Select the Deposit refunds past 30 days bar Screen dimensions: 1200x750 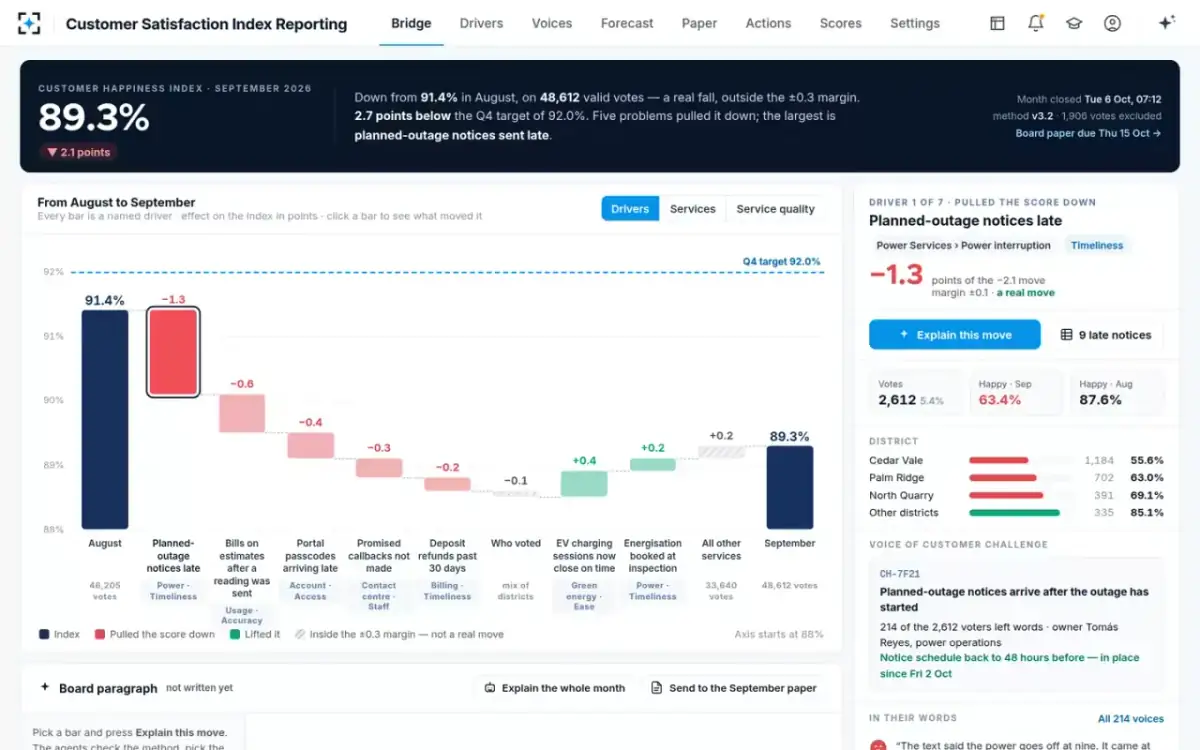(x=447, y=484)
